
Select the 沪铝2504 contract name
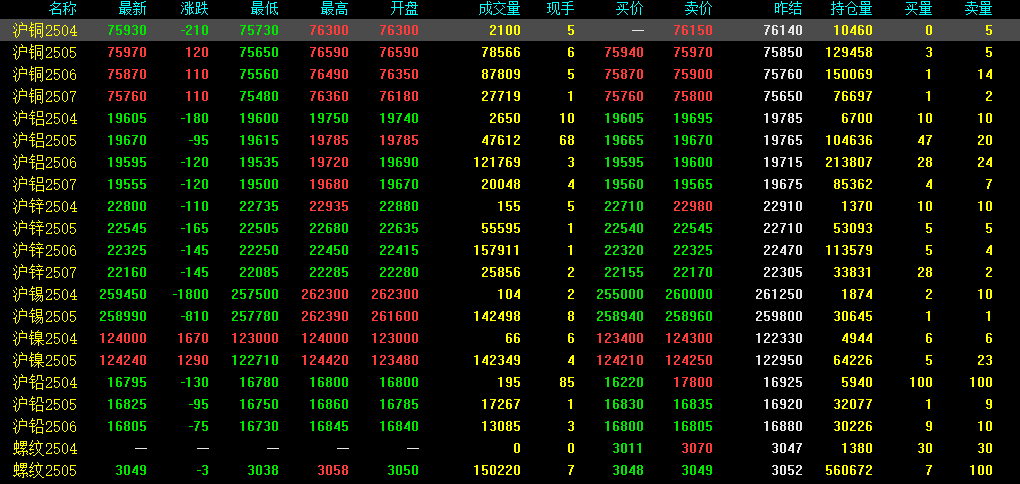pyautogui.click(x=45, y=118)
